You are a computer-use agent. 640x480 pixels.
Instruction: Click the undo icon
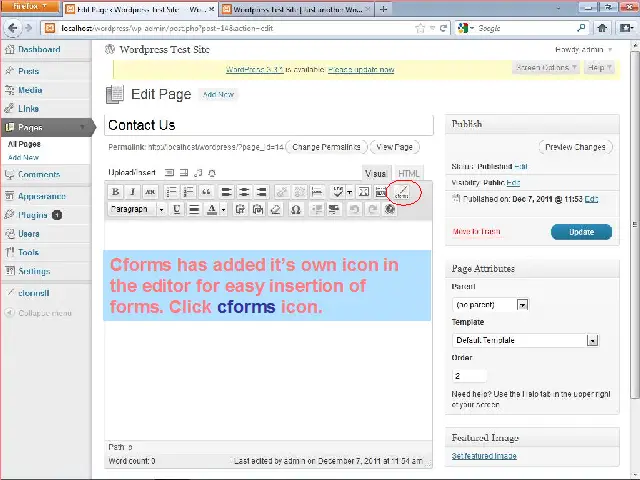click(354, 209)
